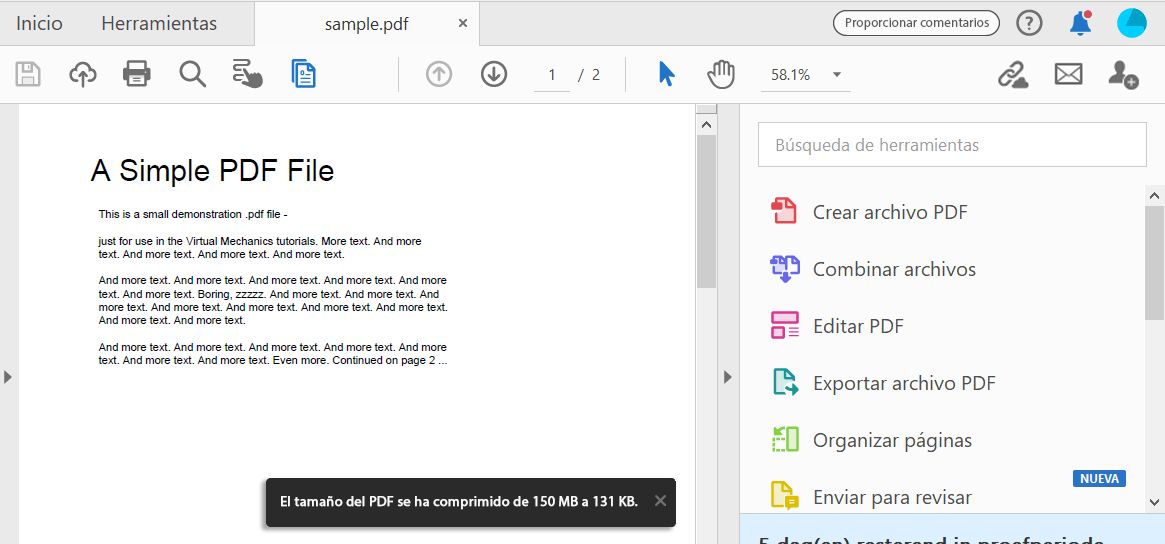Print the document with printer icon

point(137,74)
